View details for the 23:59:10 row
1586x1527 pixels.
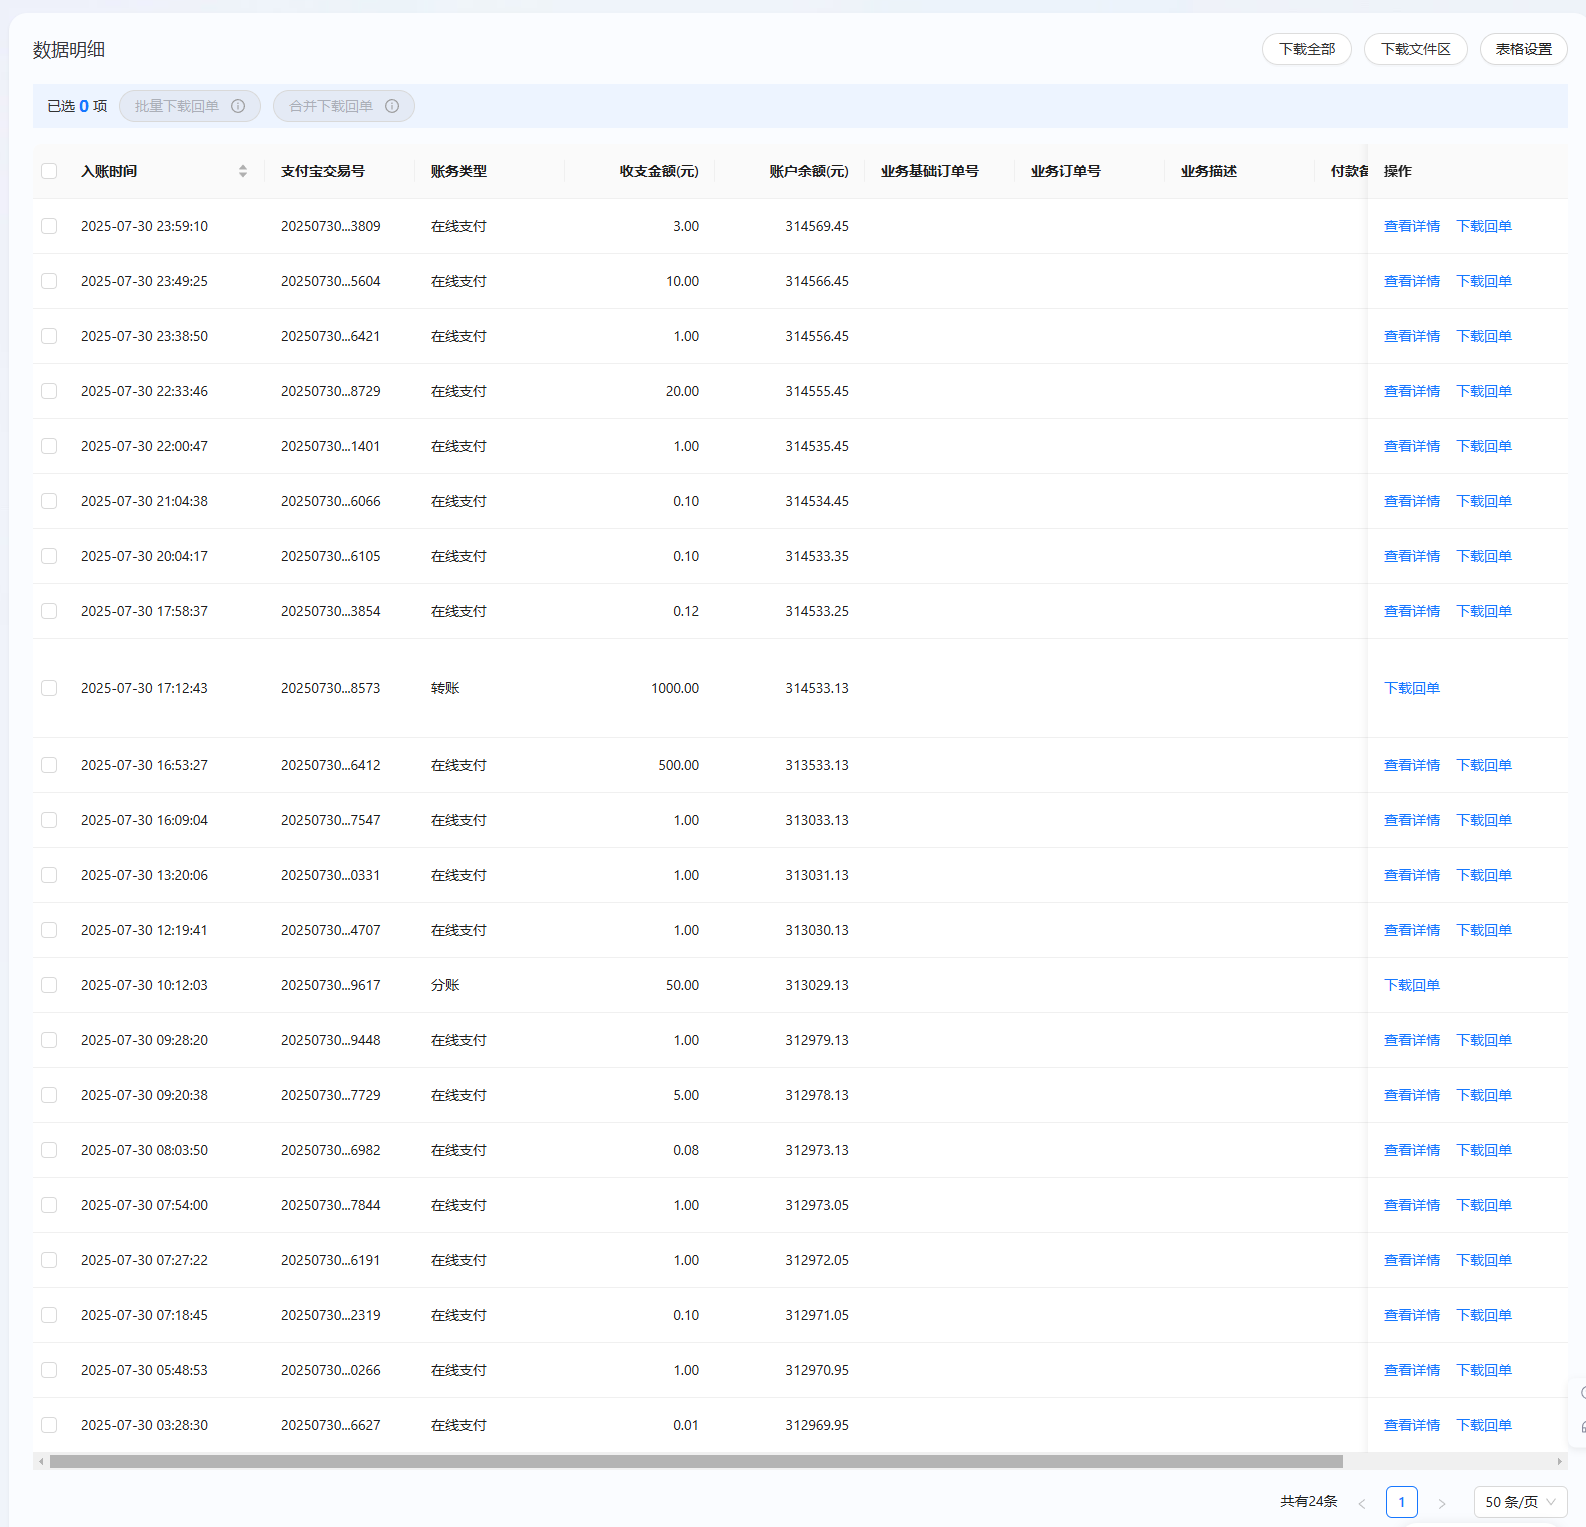1412,226
